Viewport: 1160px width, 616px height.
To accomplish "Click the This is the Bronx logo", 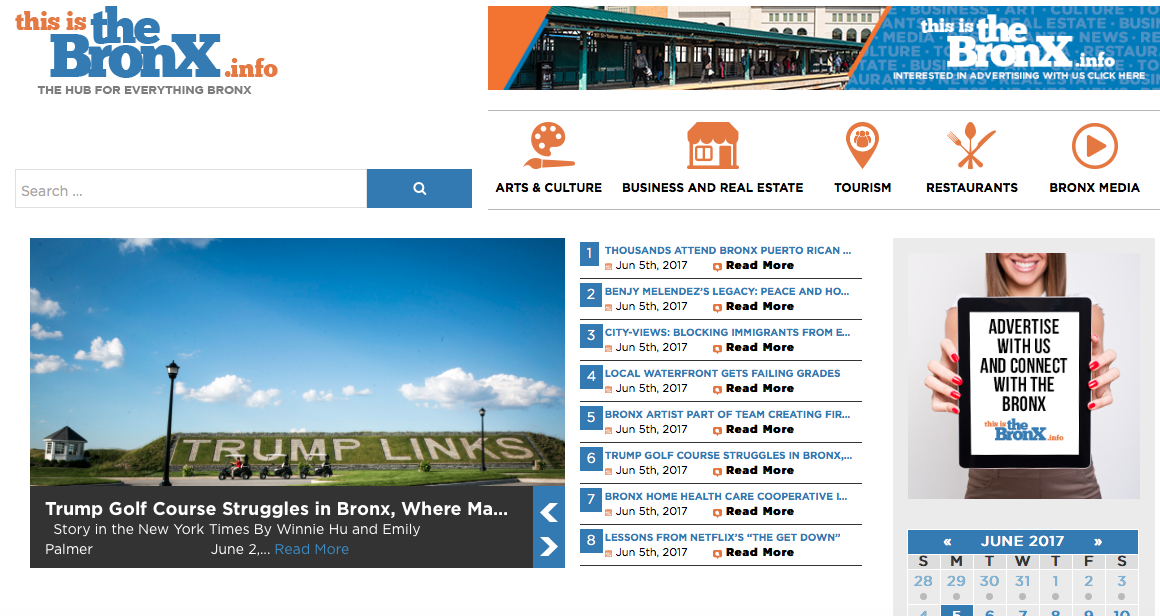I will click(146, 51).
